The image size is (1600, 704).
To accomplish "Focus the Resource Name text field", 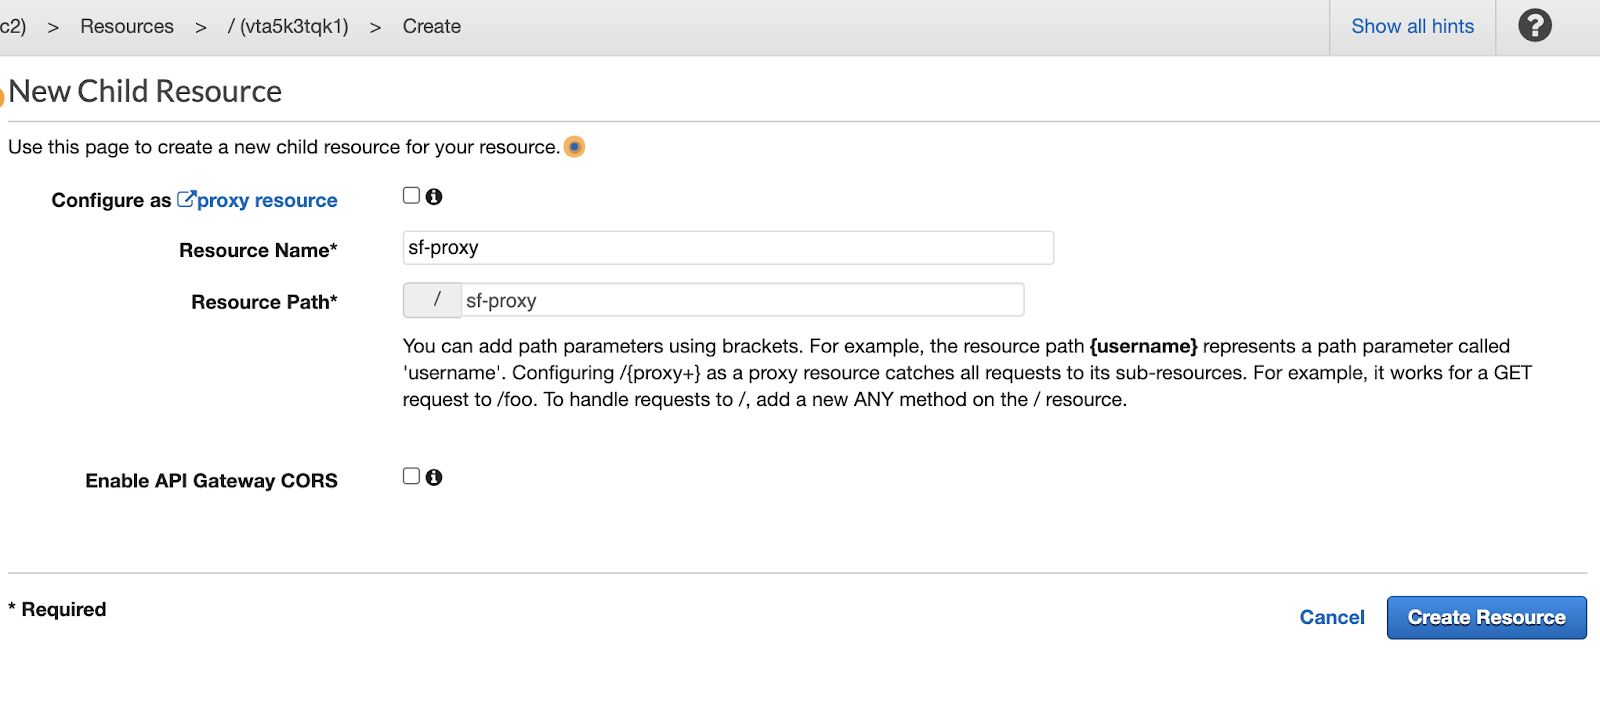I will coord(728,248).
